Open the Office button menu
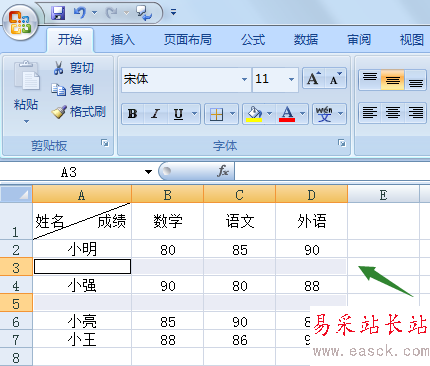This screenshot has height=366, width=430. [x=20, y=23]
